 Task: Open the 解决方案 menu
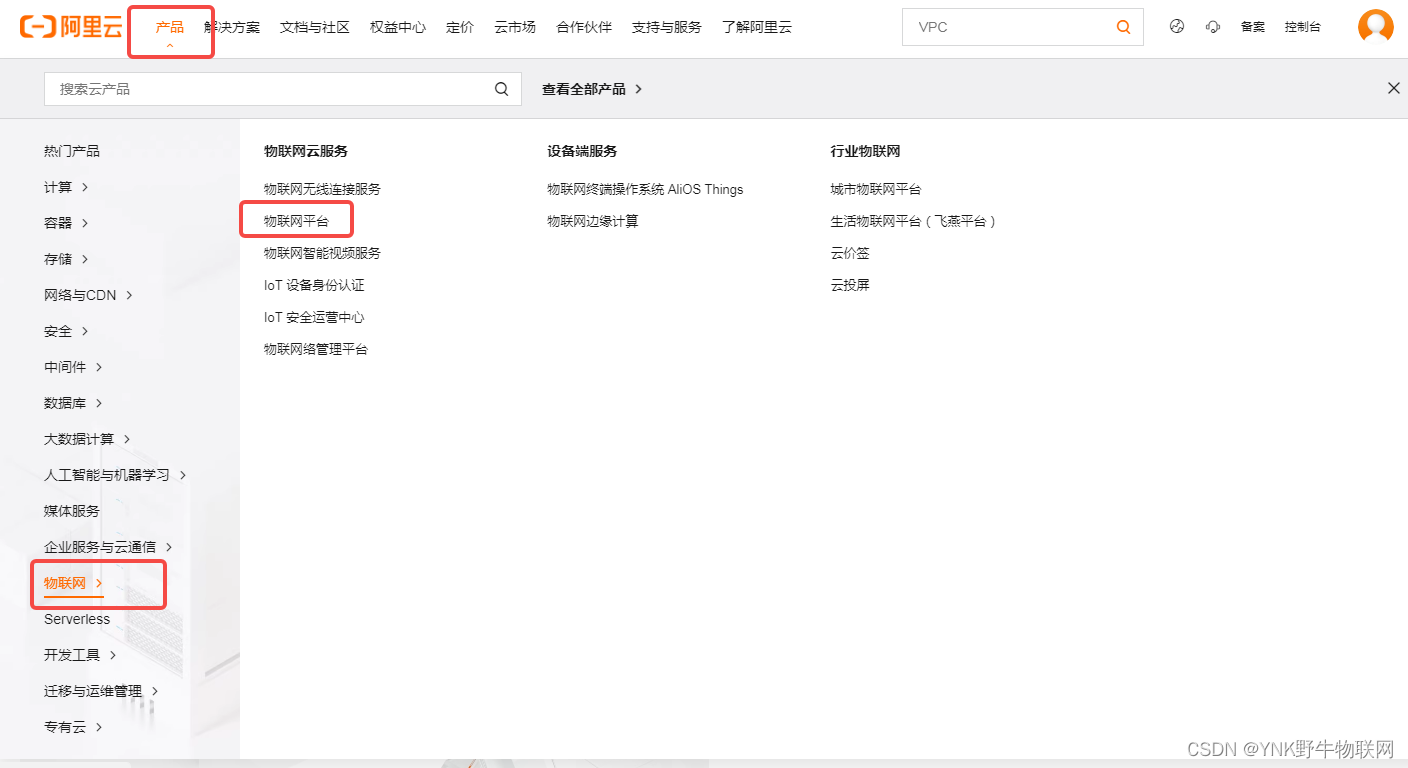[x=232, y=27]
